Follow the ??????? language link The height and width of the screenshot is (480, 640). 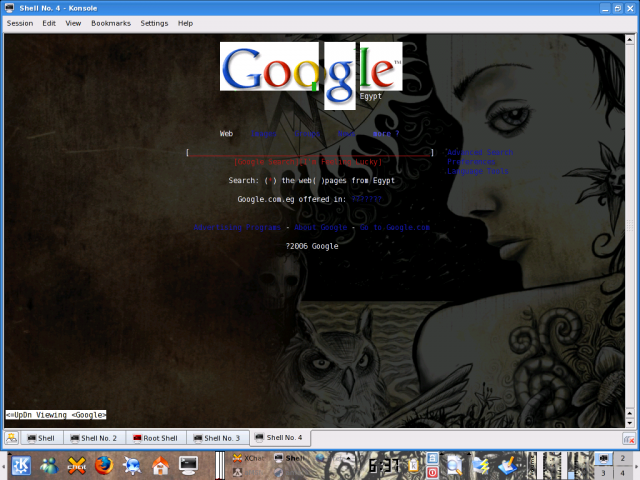[367, 199]
